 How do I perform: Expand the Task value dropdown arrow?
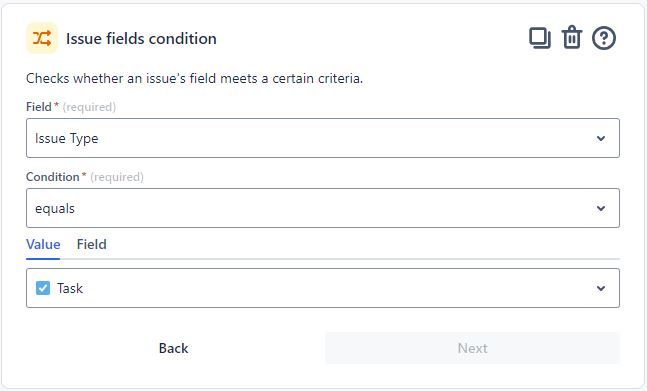tap(601, 288)
